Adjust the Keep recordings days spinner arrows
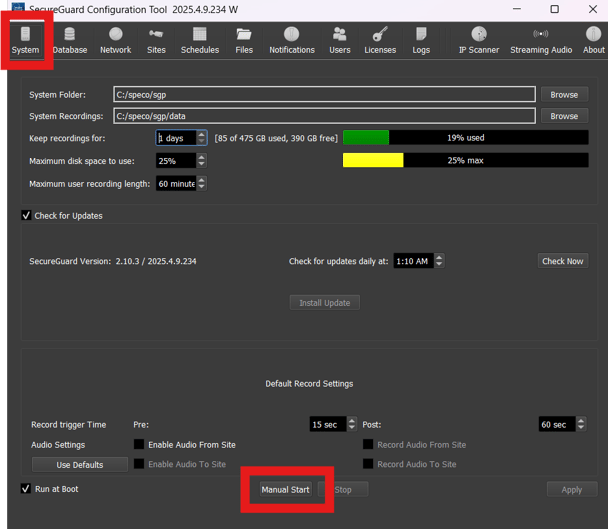Image resolution: width=608 pixels, height=529 pixels. [201, 138]
